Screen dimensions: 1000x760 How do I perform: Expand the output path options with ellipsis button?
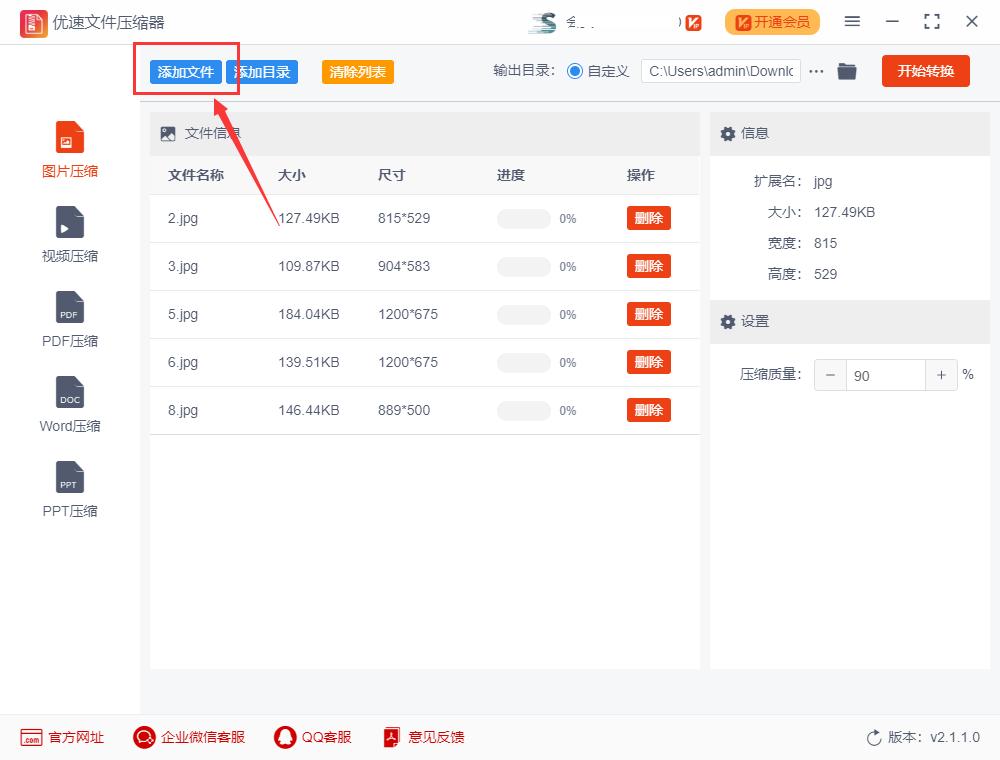(x=816, y=71)
